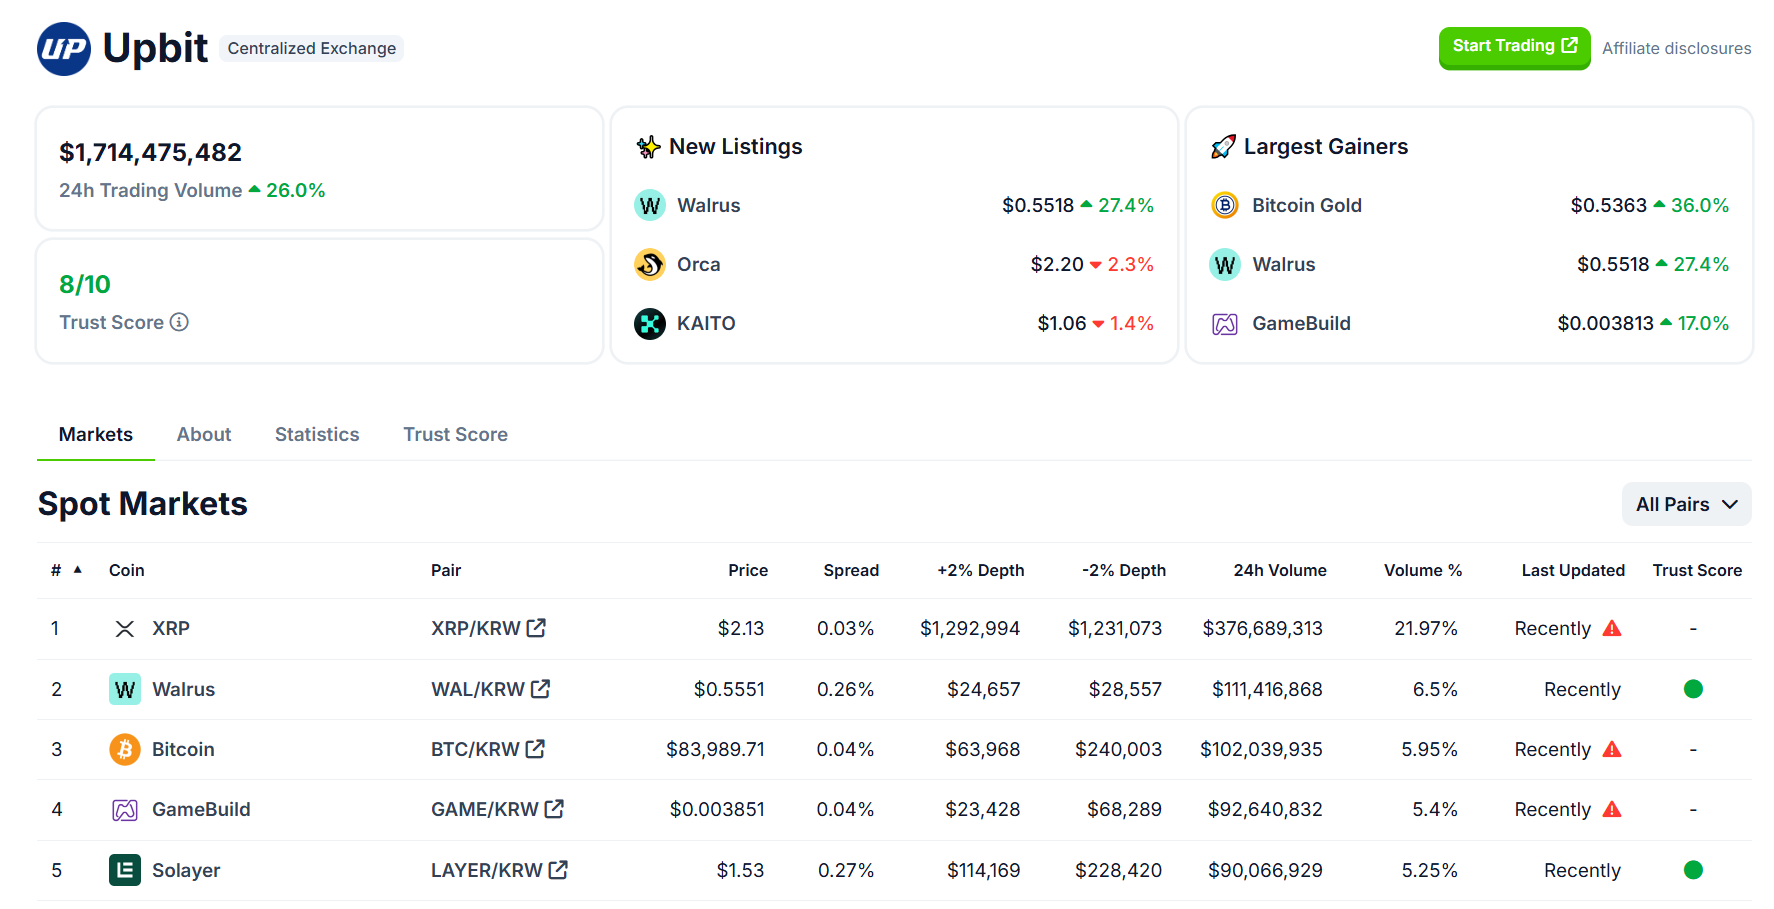This screenshot has height=909, width=1774.
Task: Click Walrus icon in Largest Gainers
Action: [x=1225, y=264]
